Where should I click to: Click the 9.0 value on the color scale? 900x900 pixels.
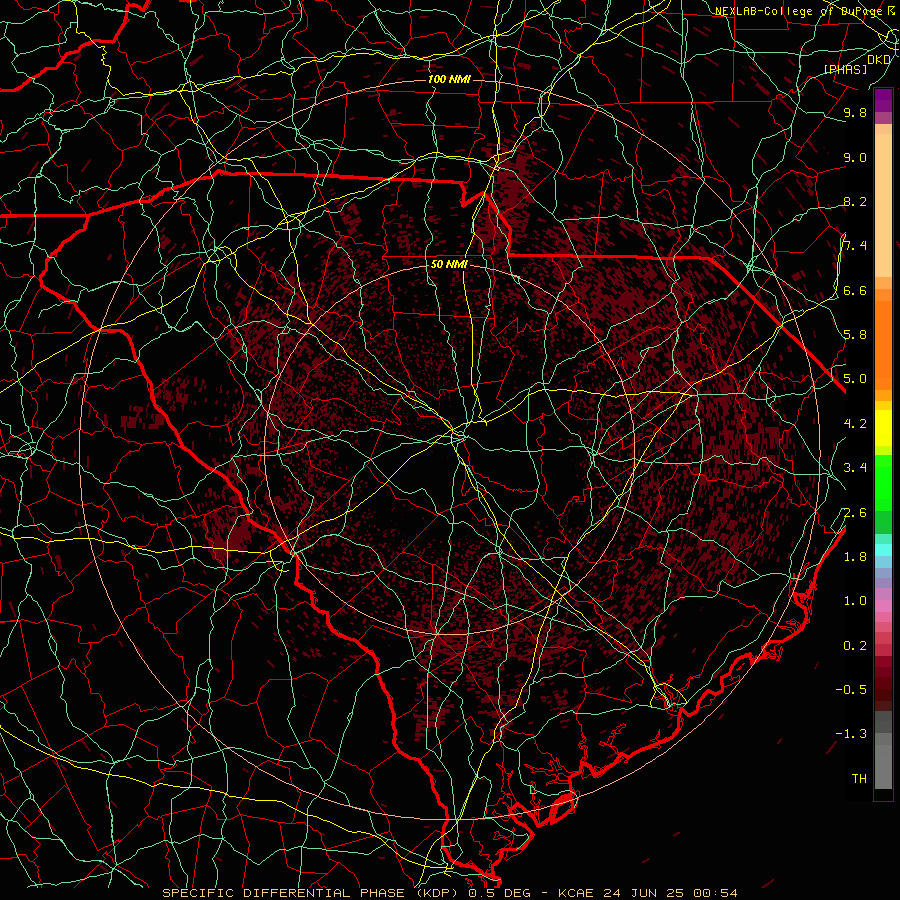coord(855,157)
